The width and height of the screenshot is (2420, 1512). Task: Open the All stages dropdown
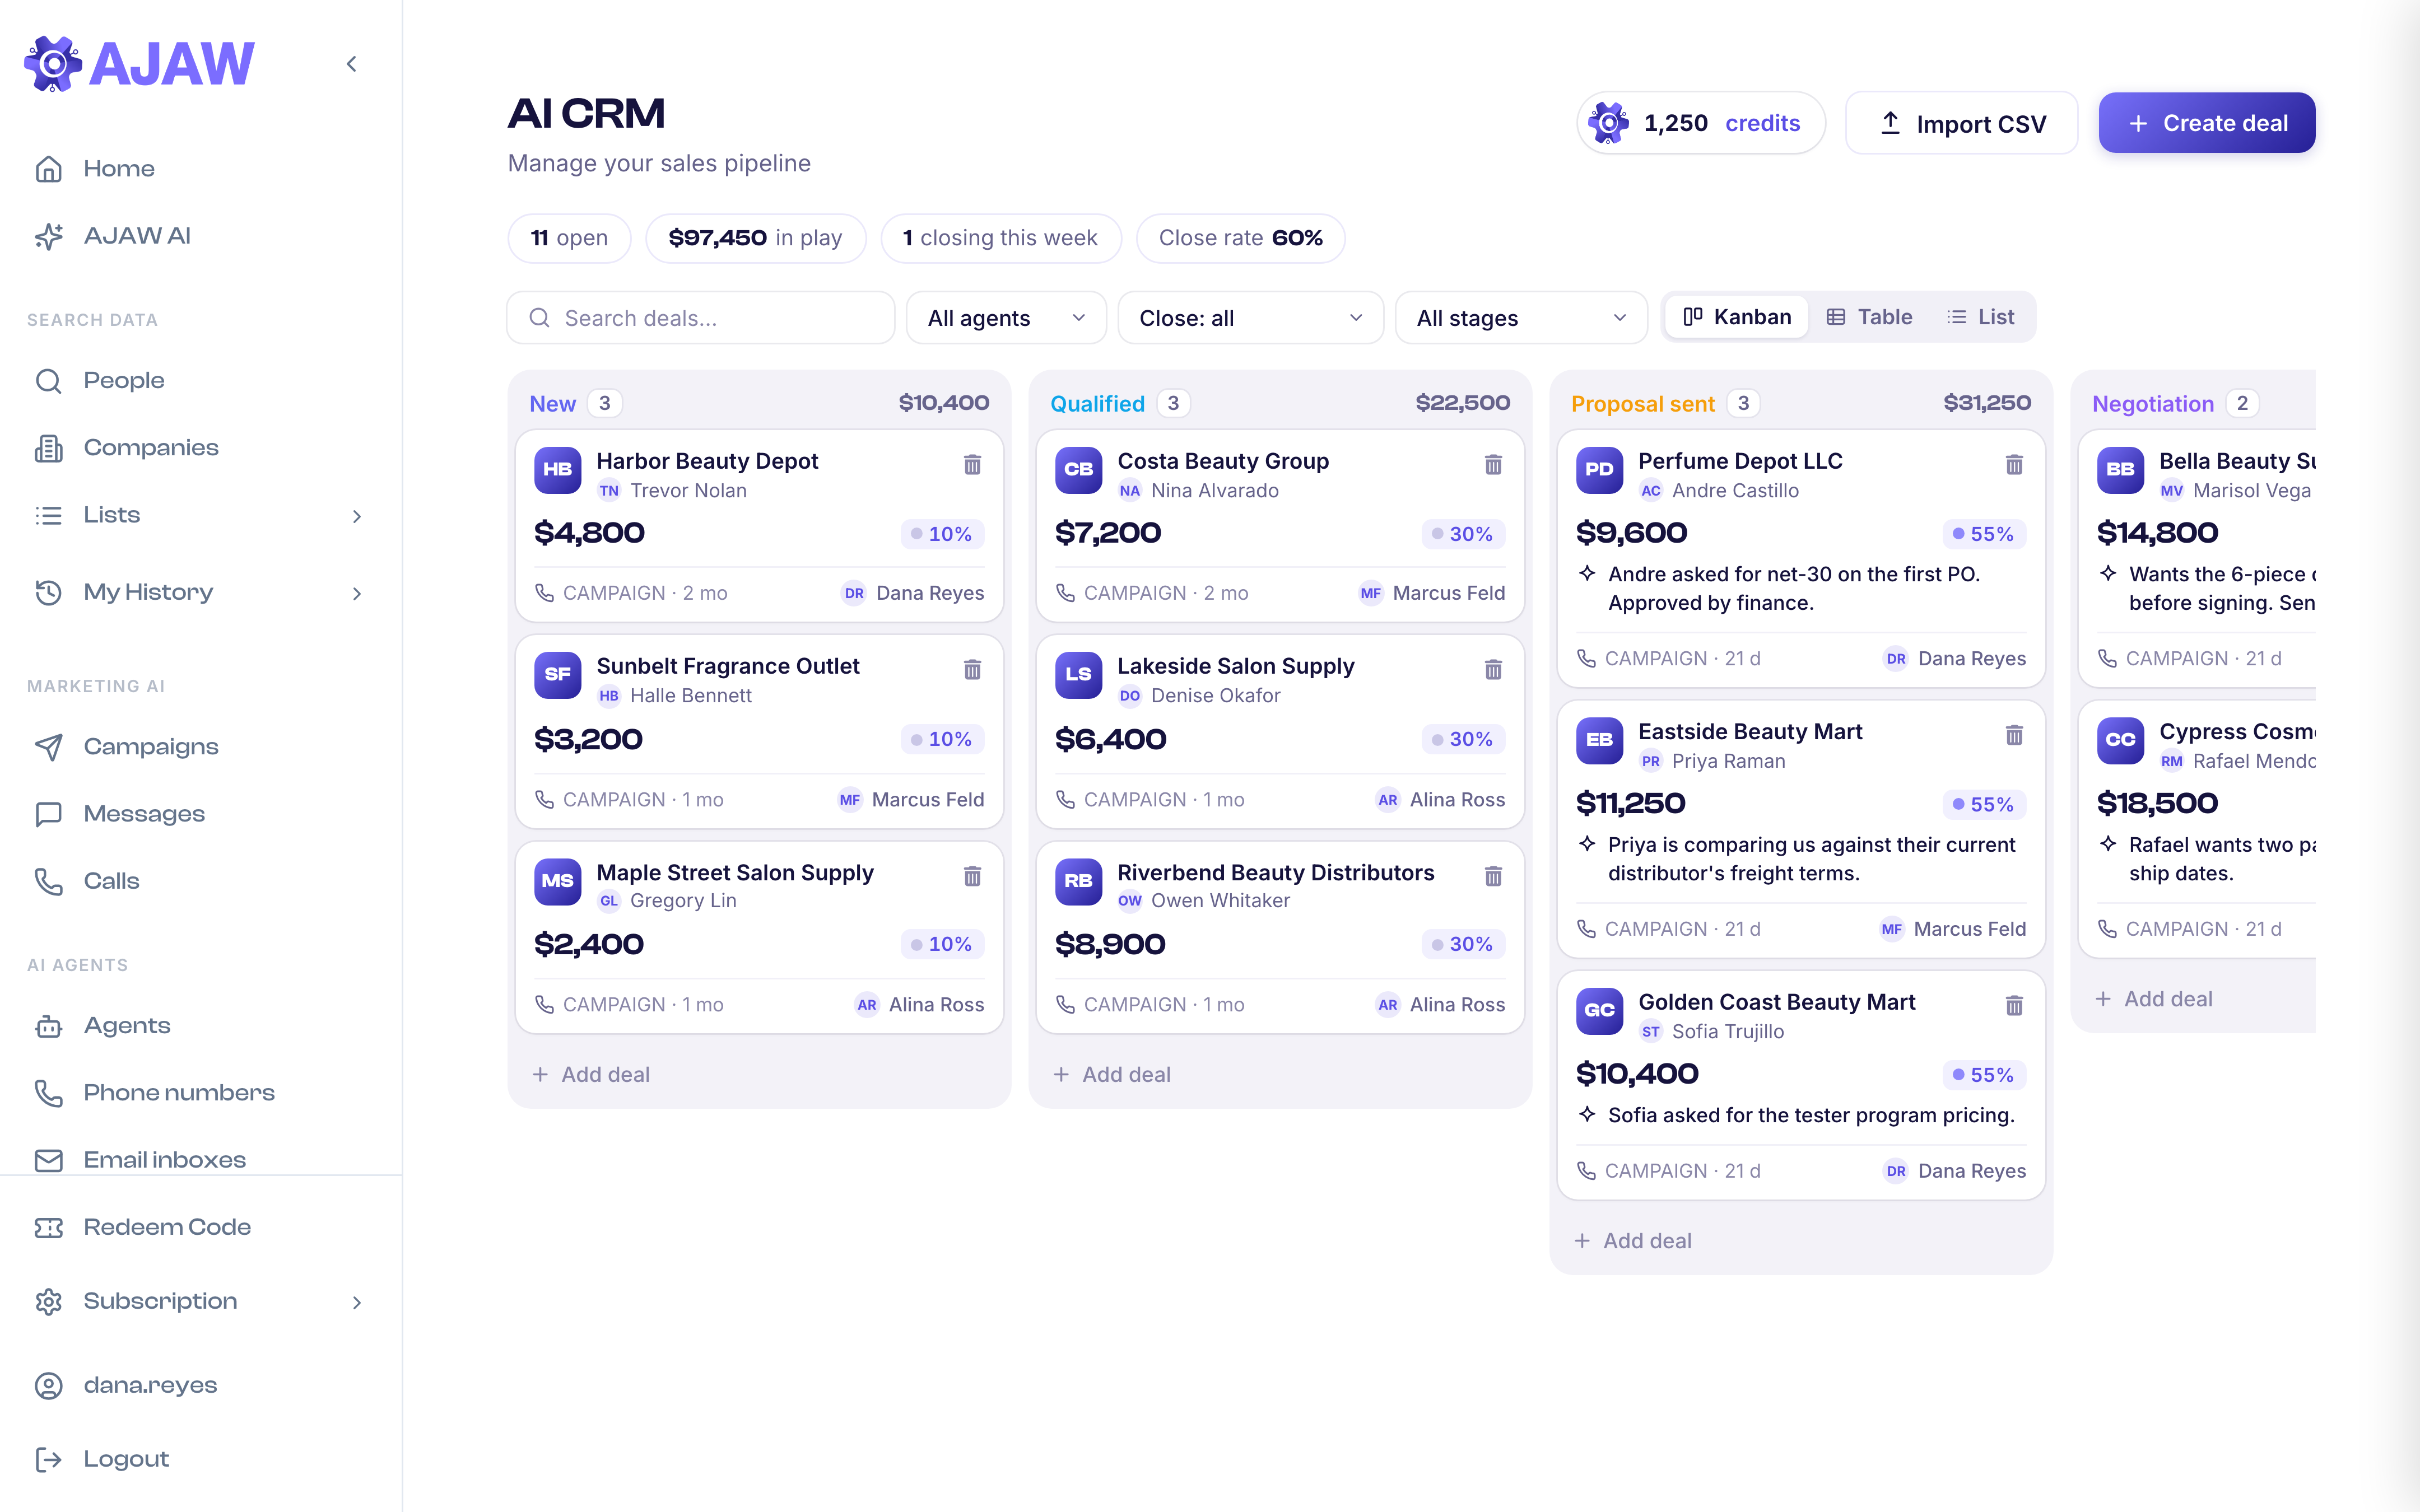(1521, 318)
